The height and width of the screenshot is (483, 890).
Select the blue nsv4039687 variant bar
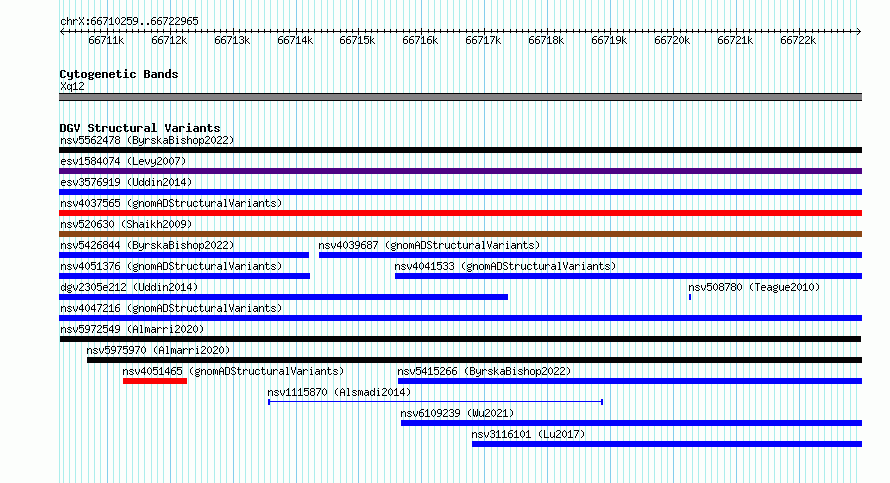point(590,255)
